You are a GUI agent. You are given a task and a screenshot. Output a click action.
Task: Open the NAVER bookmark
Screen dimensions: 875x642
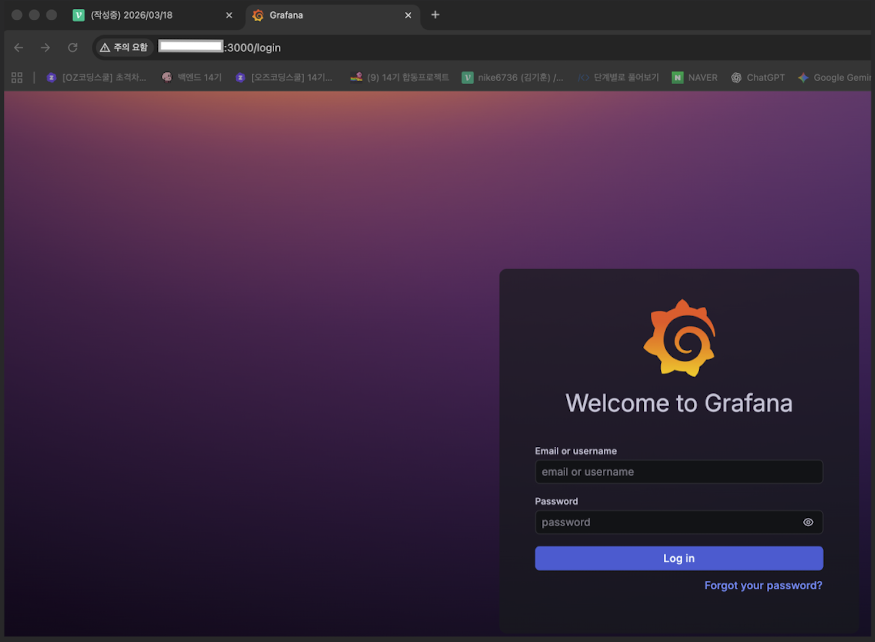695,78
